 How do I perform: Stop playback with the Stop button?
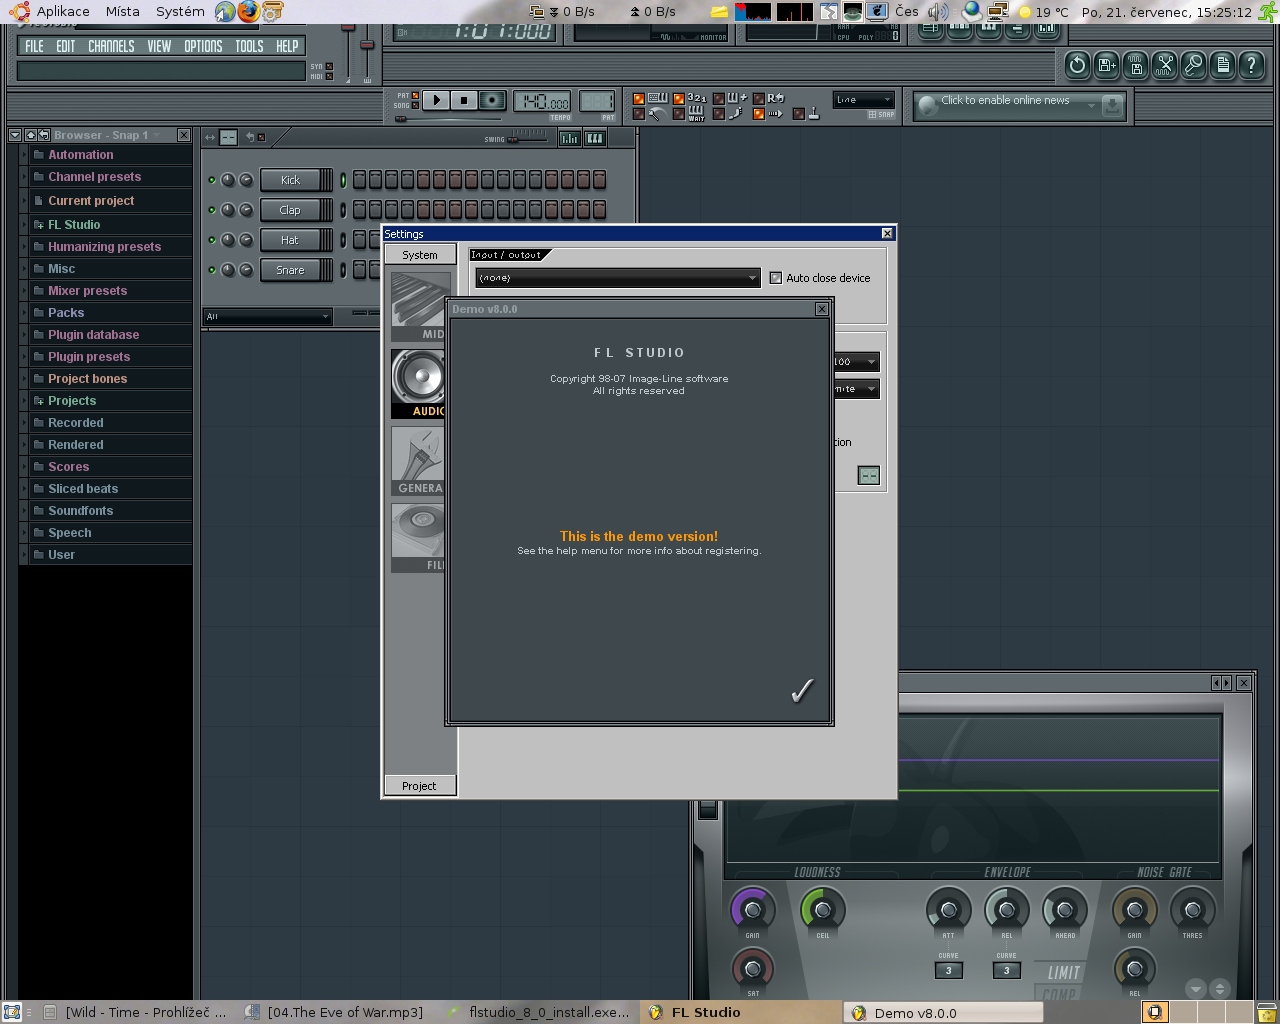click(464, 100)
